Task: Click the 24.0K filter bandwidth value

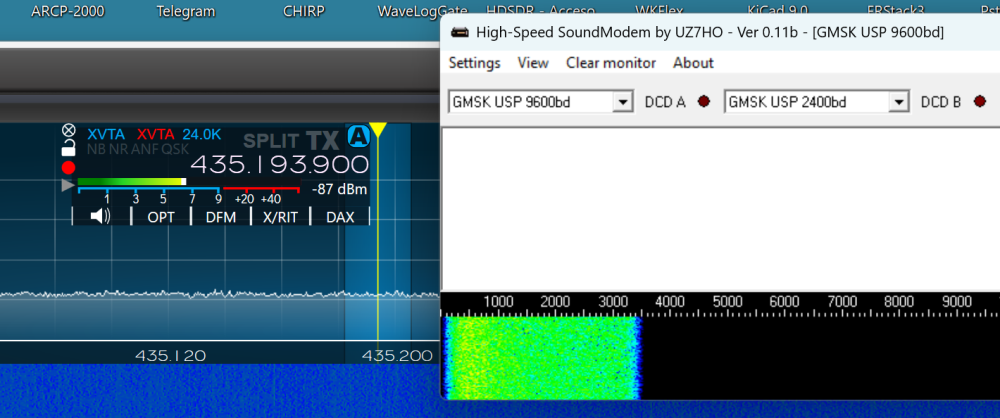Action: (202, 134)
